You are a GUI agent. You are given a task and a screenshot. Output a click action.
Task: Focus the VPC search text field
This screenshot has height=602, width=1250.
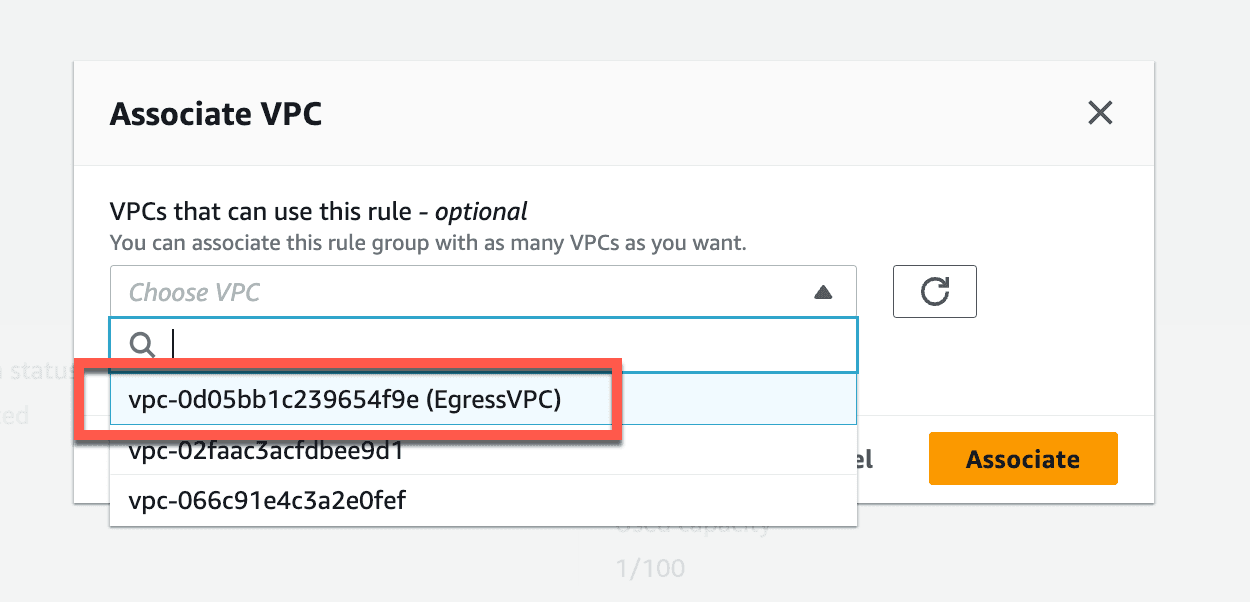pos(483,345)
